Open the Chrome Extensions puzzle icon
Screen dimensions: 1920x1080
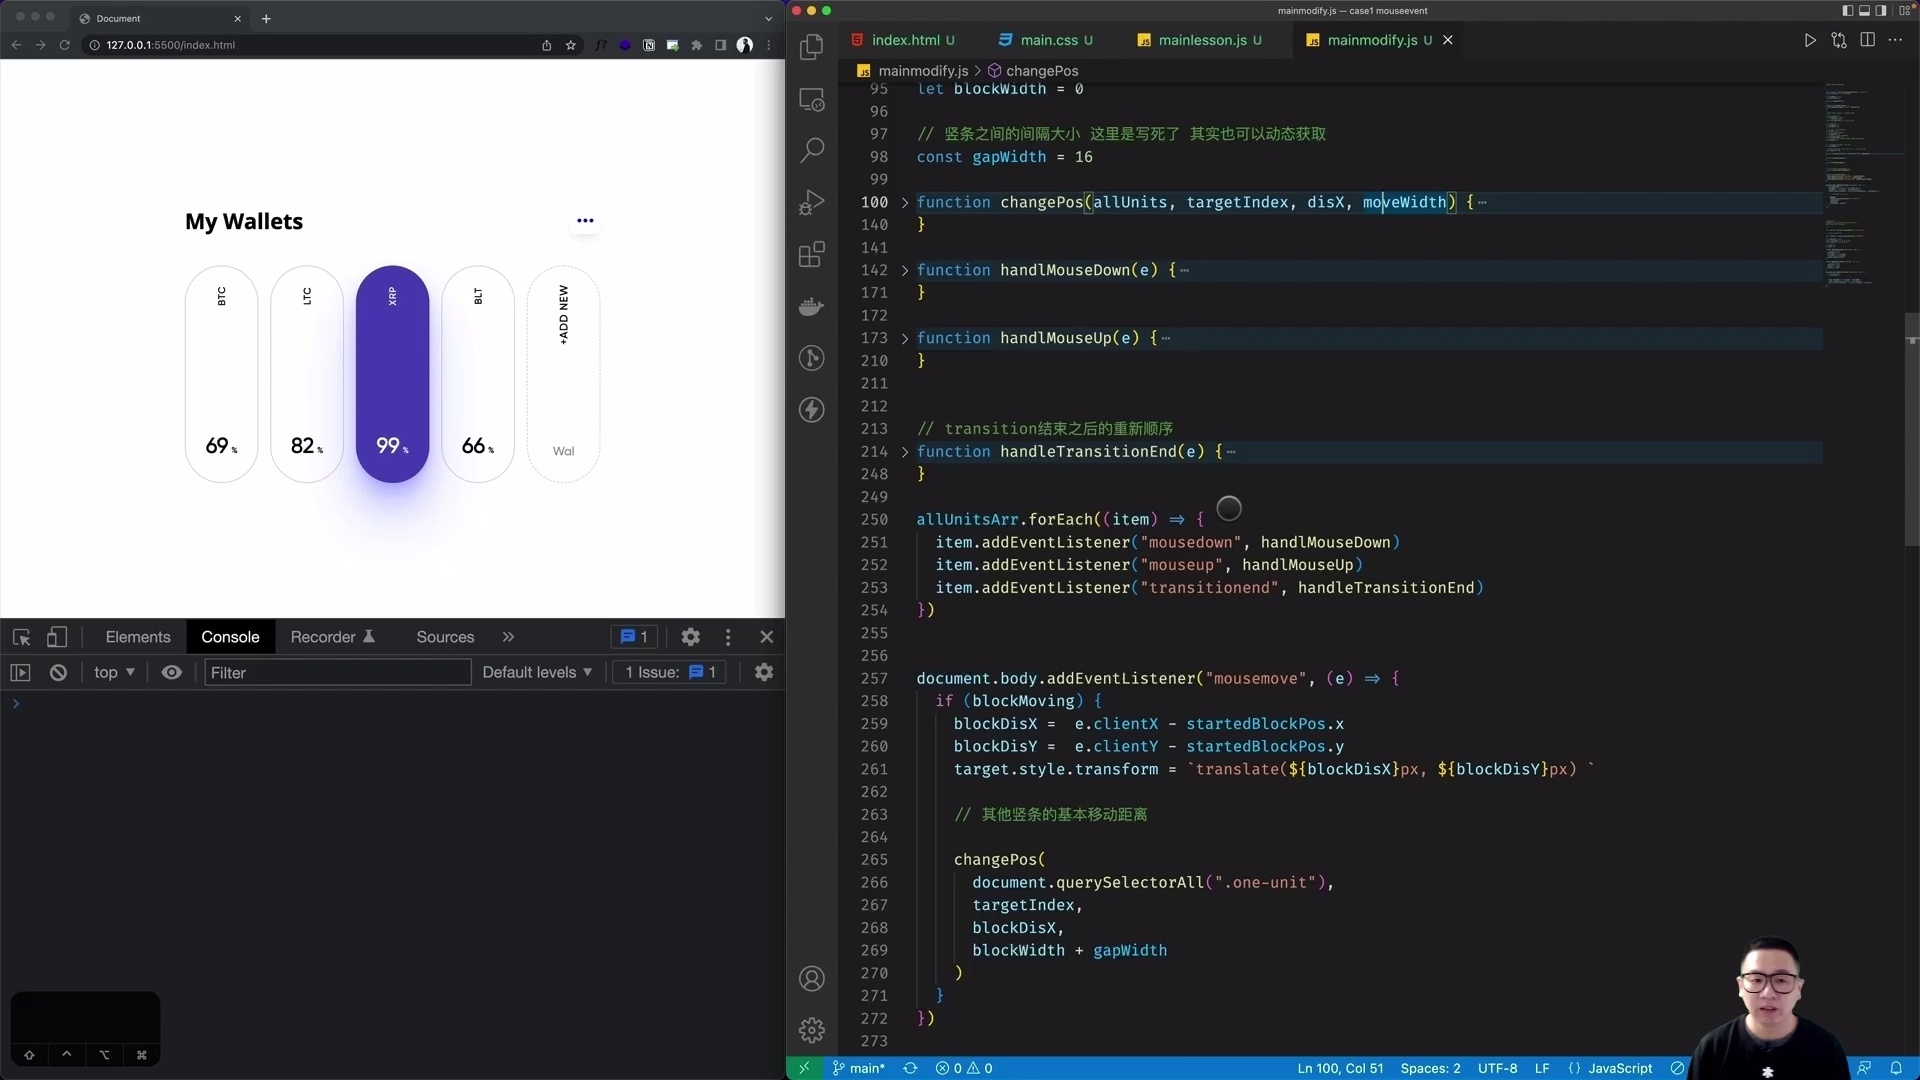click(x=697, y=45)
